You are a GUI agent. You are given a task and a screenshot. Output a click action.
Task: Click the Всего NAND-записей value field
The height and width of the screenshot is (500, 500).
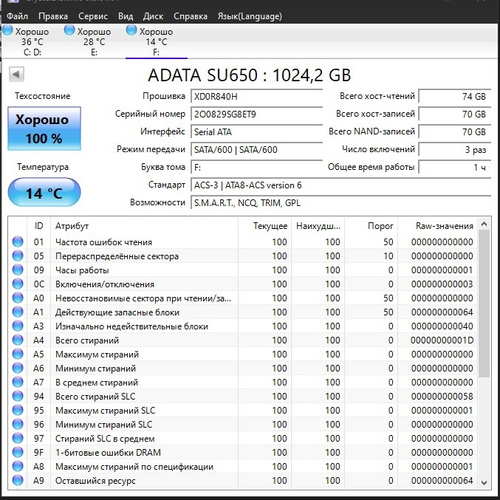click(455, 132)
